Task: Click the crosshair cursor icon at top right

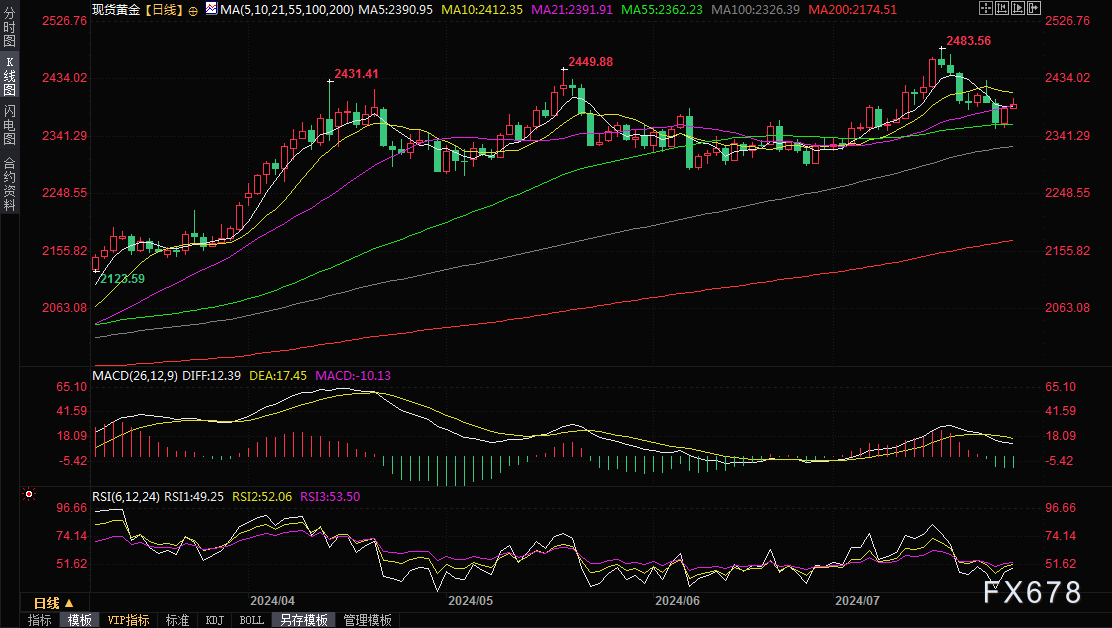Action: 986,9
